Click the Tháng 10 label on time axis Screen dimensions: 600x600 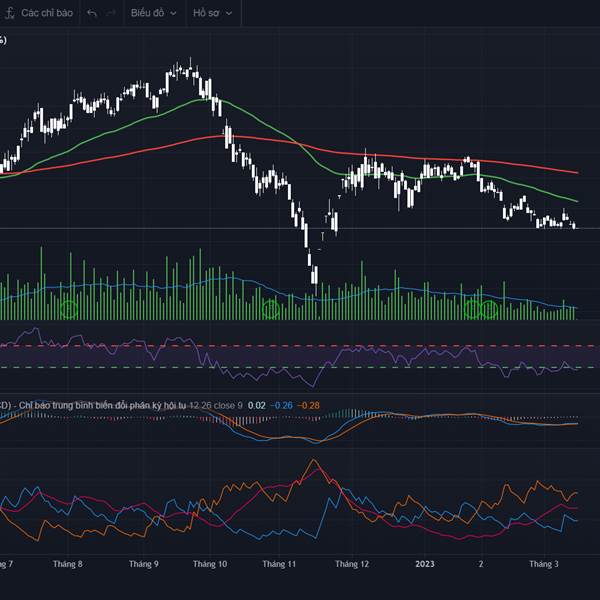[211, 564]
